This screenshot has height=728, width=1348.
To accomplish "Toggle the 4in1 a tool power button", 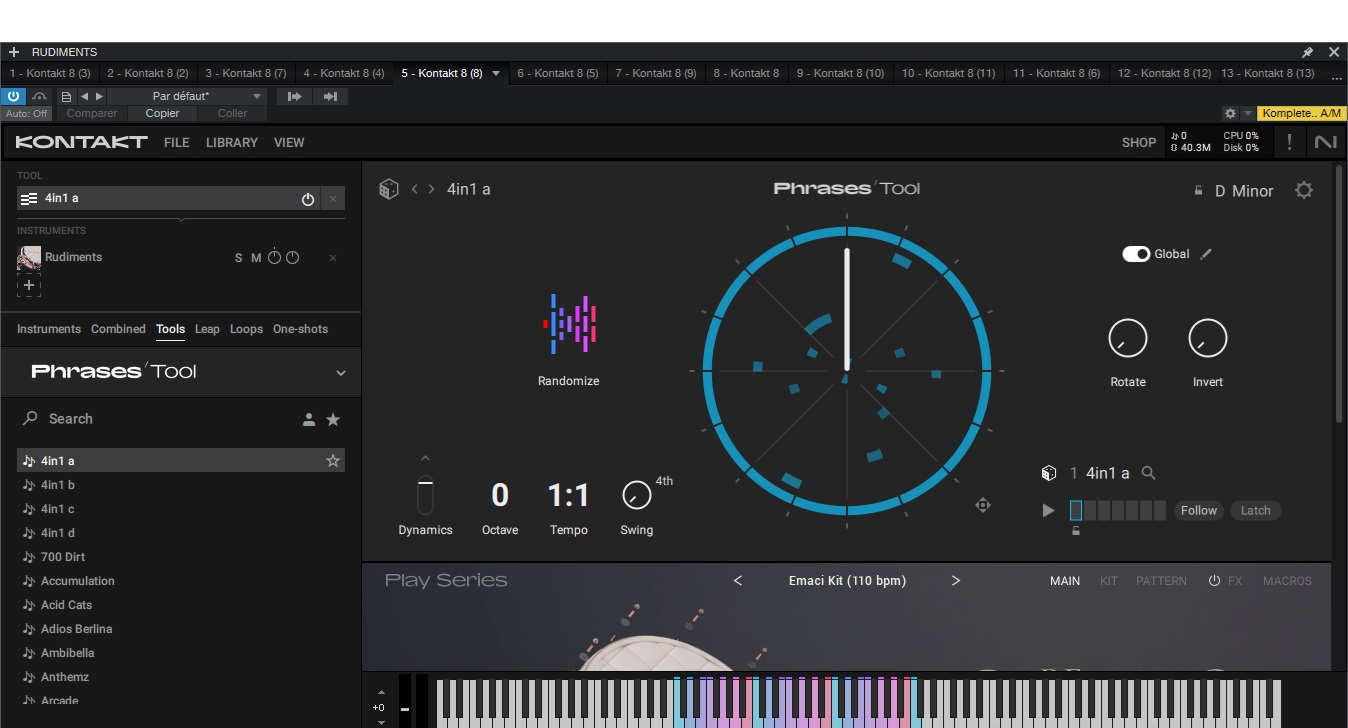I will coord(308,199).
